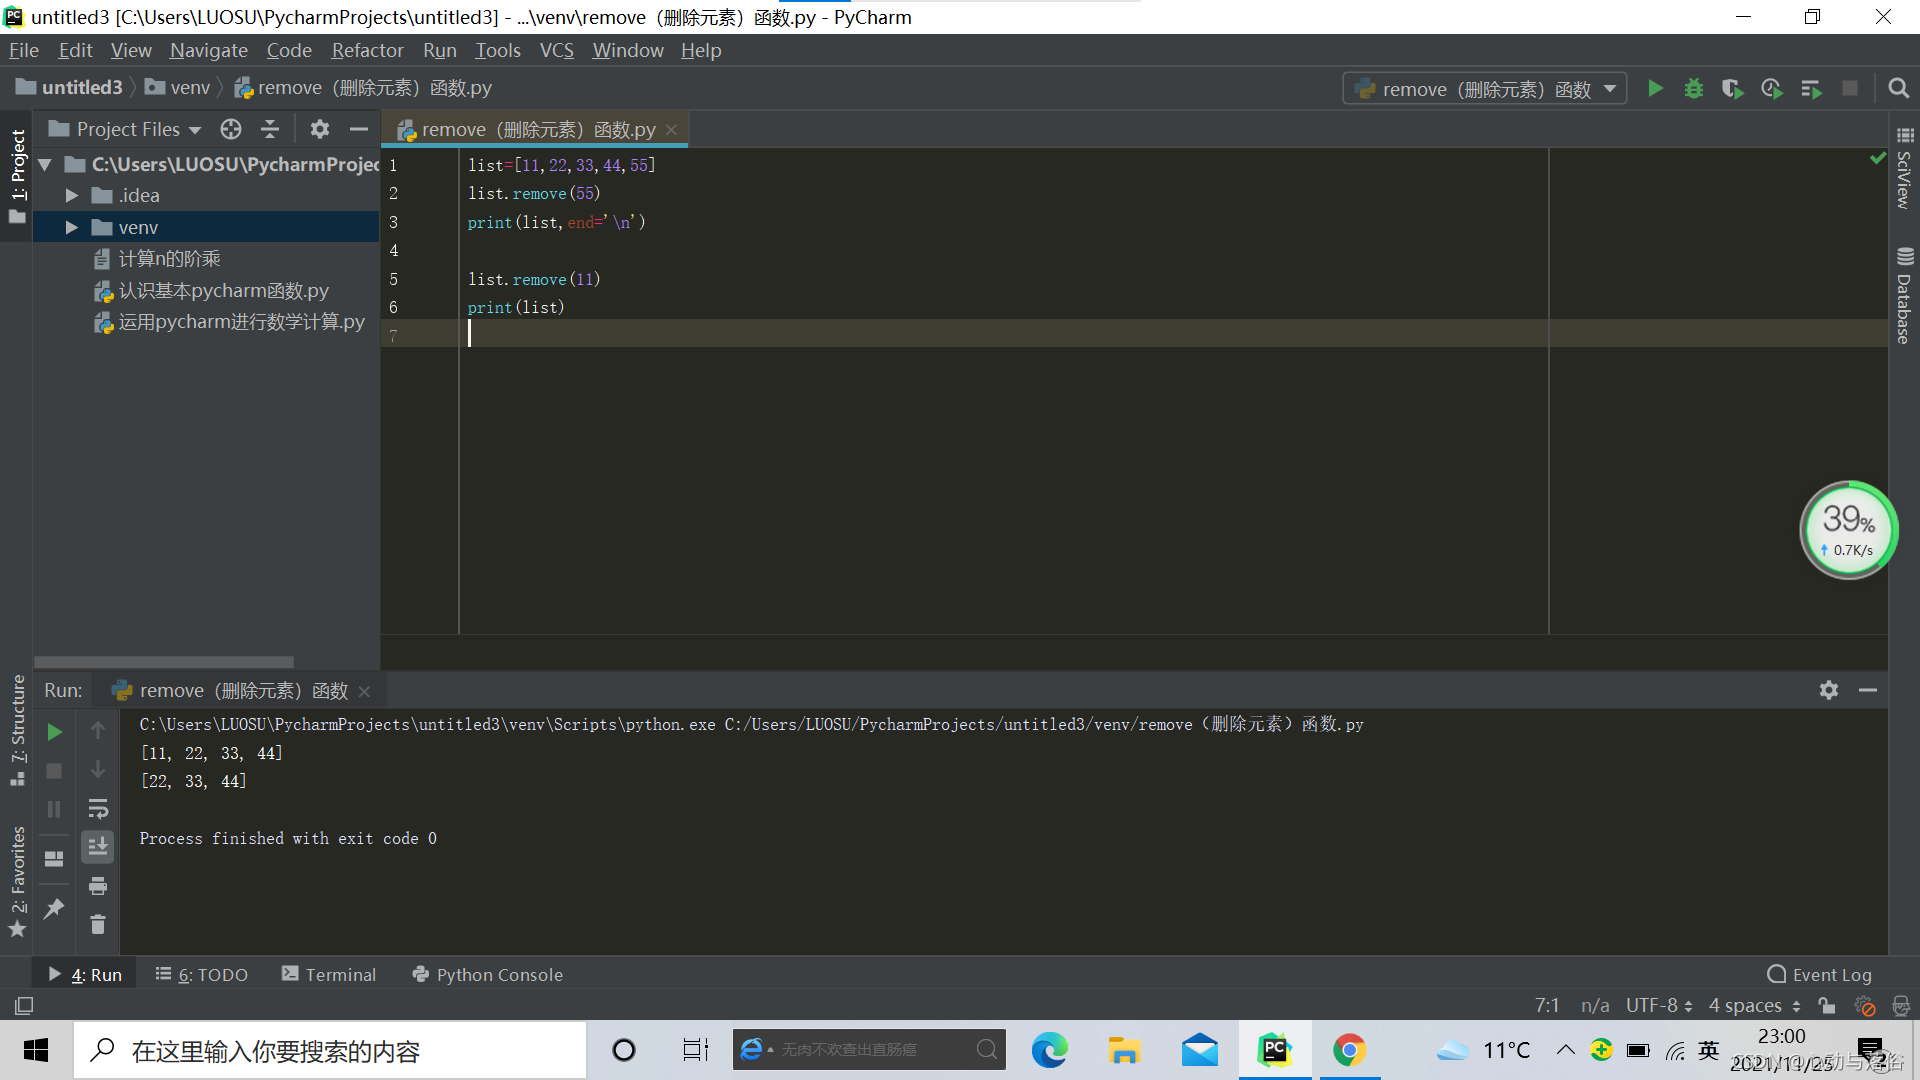Viewport: 1920px width, 1080px height.
Task: Start debugging with the bug icon
Action: (1694, 89)
